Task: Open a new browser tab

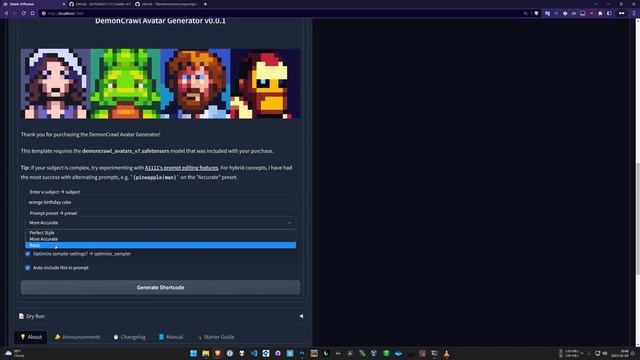Action: 205,4
